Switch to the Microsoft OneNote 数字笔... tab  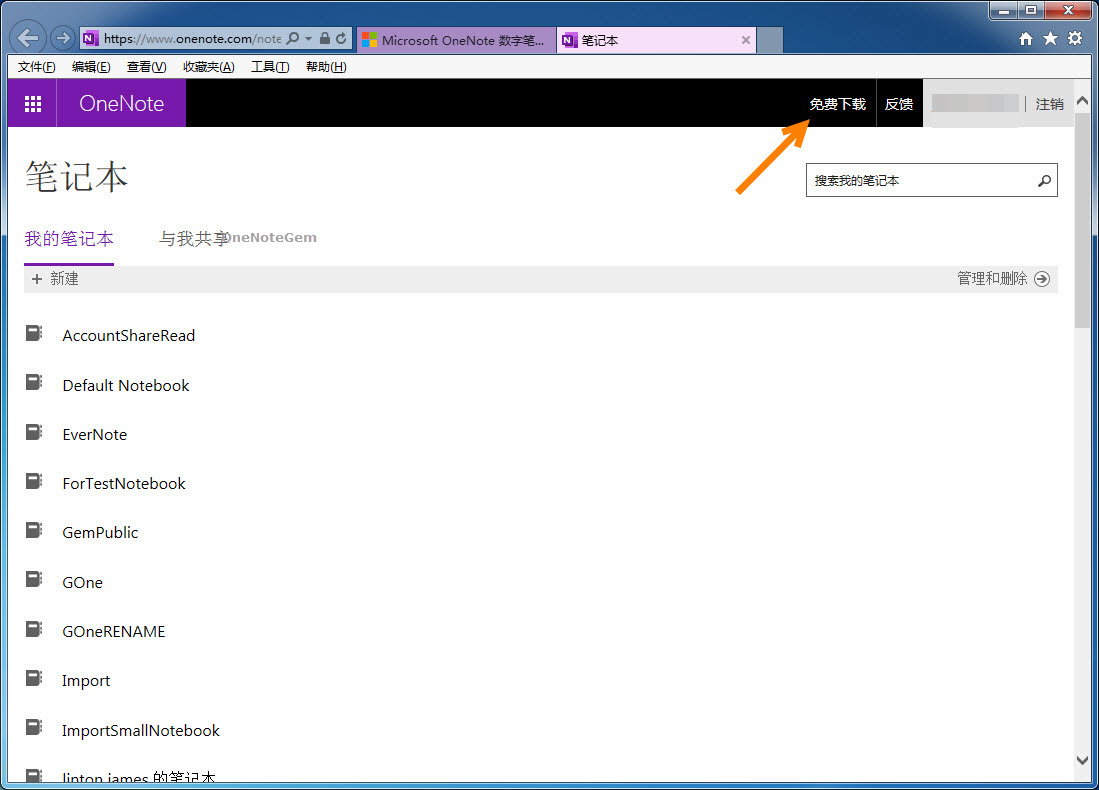pos(456,40)
